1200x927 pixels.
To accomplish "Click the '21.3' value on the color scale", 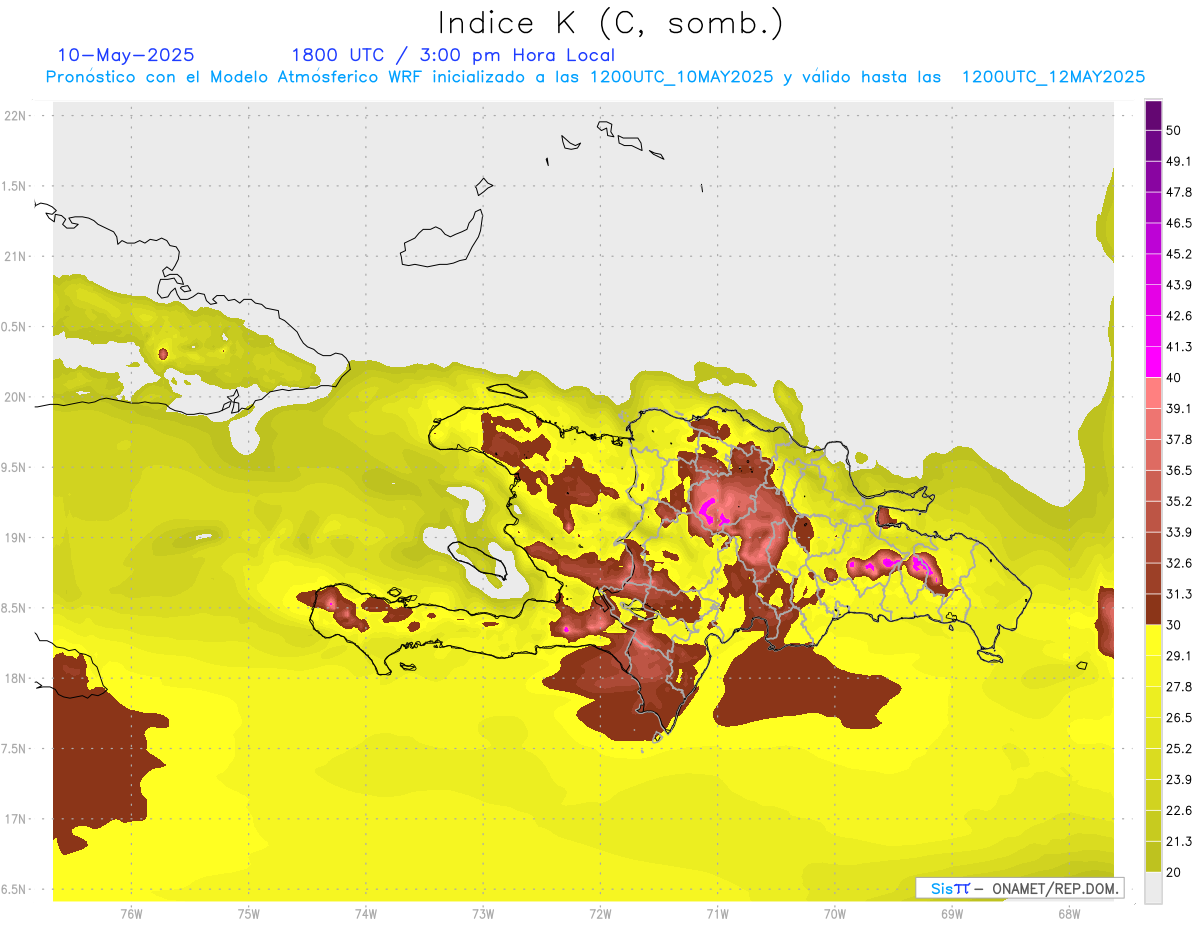I will point(1179,841).
